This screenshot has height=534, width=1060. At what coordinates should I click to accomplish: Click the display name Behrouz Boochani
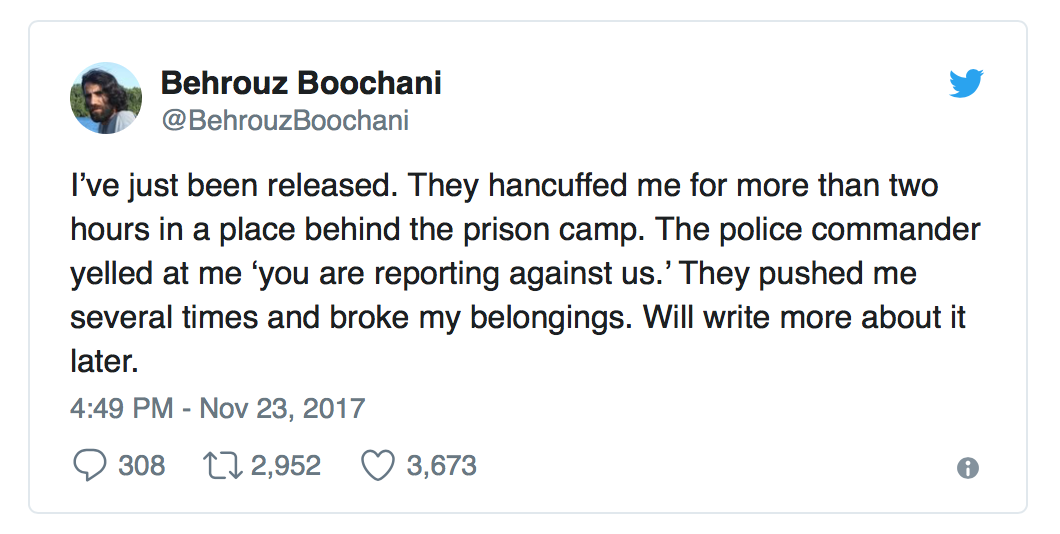(x=301, y=83)
